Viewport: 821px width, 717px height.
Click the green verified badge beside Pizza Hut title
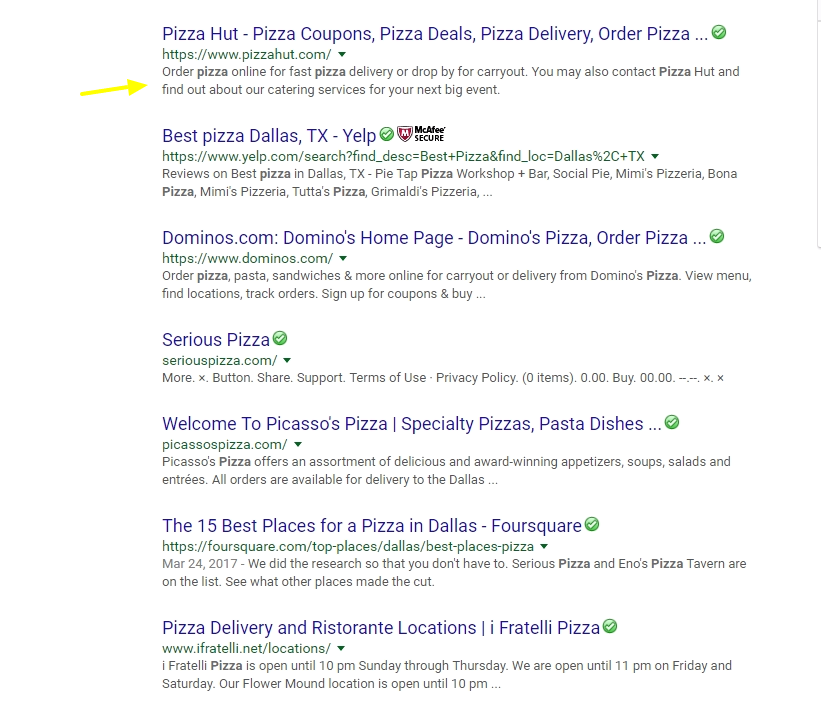click(x=718, y=33)
